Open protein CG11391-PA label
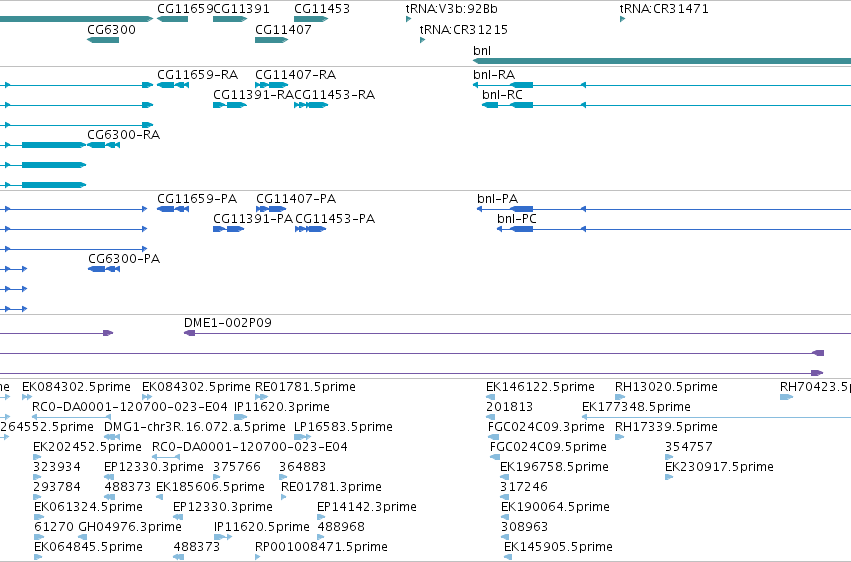851x562 pixels. [x=253, y=219]
